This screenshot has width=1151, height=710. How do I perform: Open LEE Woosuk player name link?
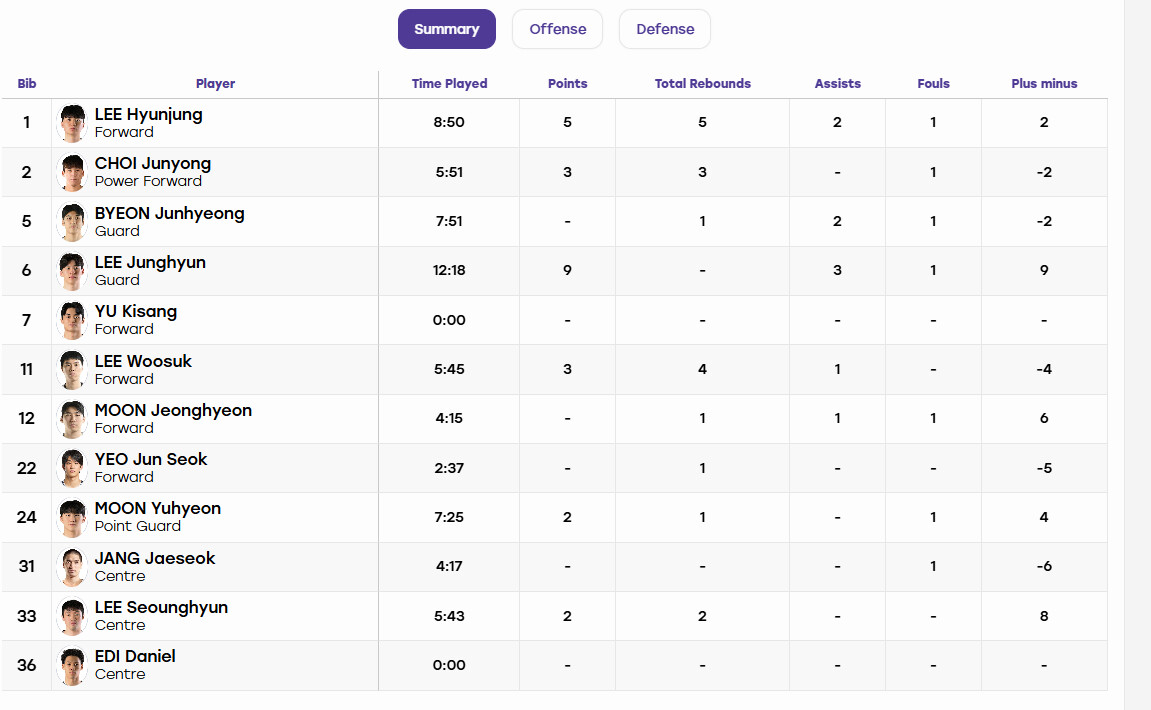coord(143,361)
